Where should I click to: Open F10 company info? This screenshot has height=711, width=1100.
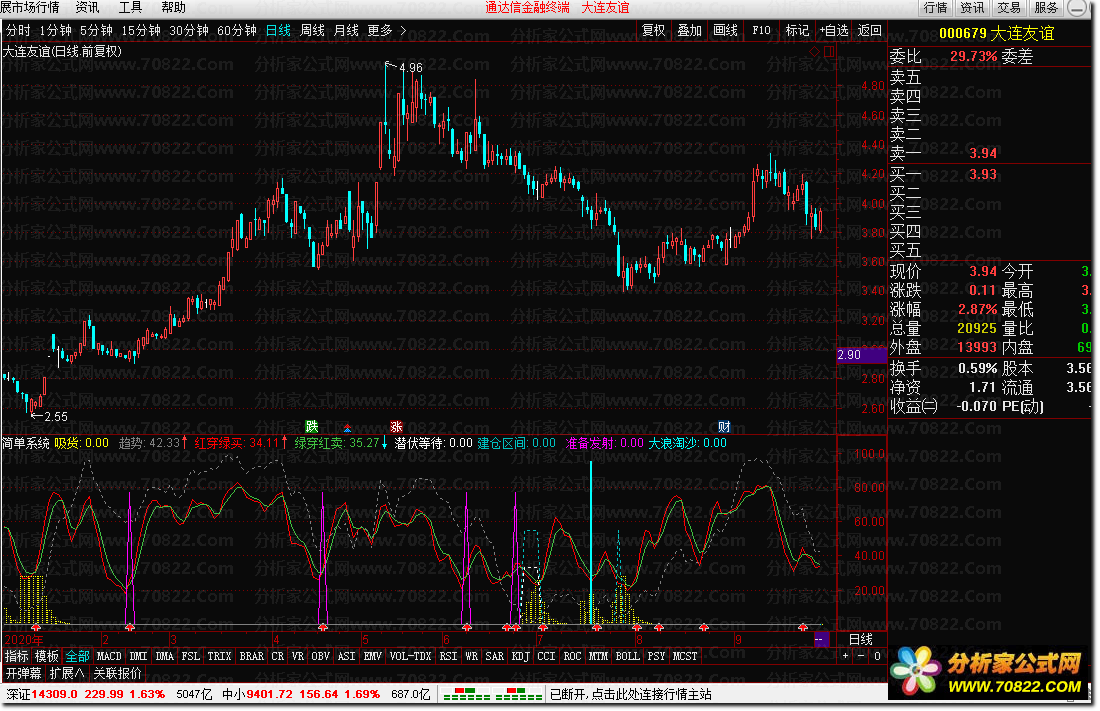761,30
